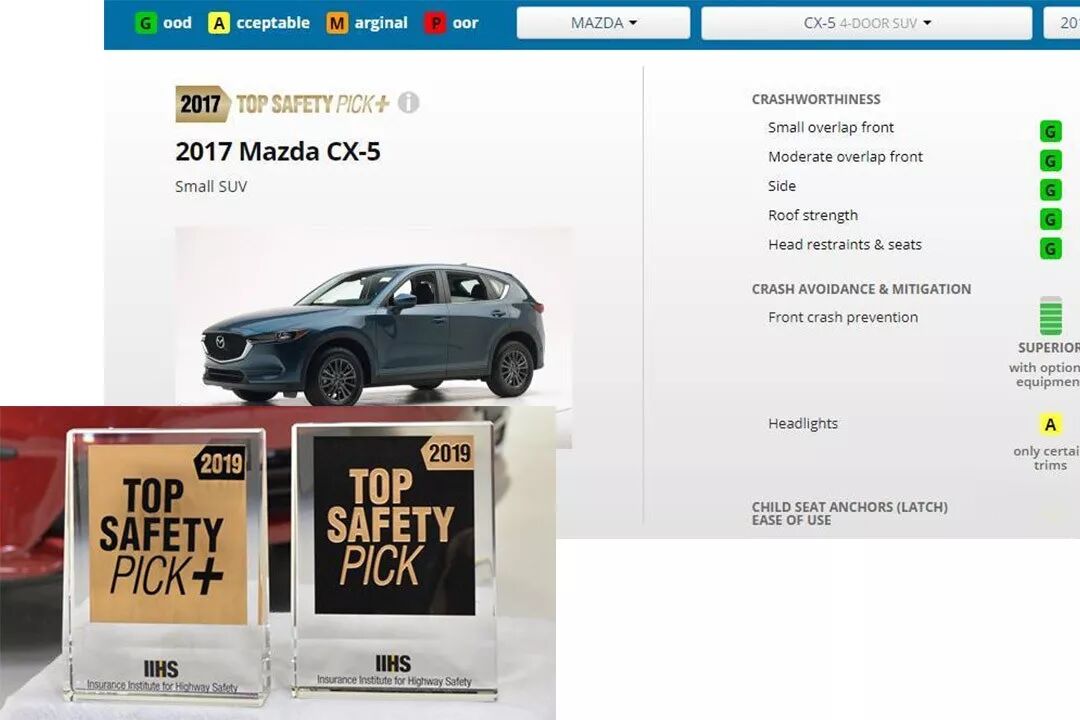Click the Head restraints & seats G icon

(x=1050, y=248)
